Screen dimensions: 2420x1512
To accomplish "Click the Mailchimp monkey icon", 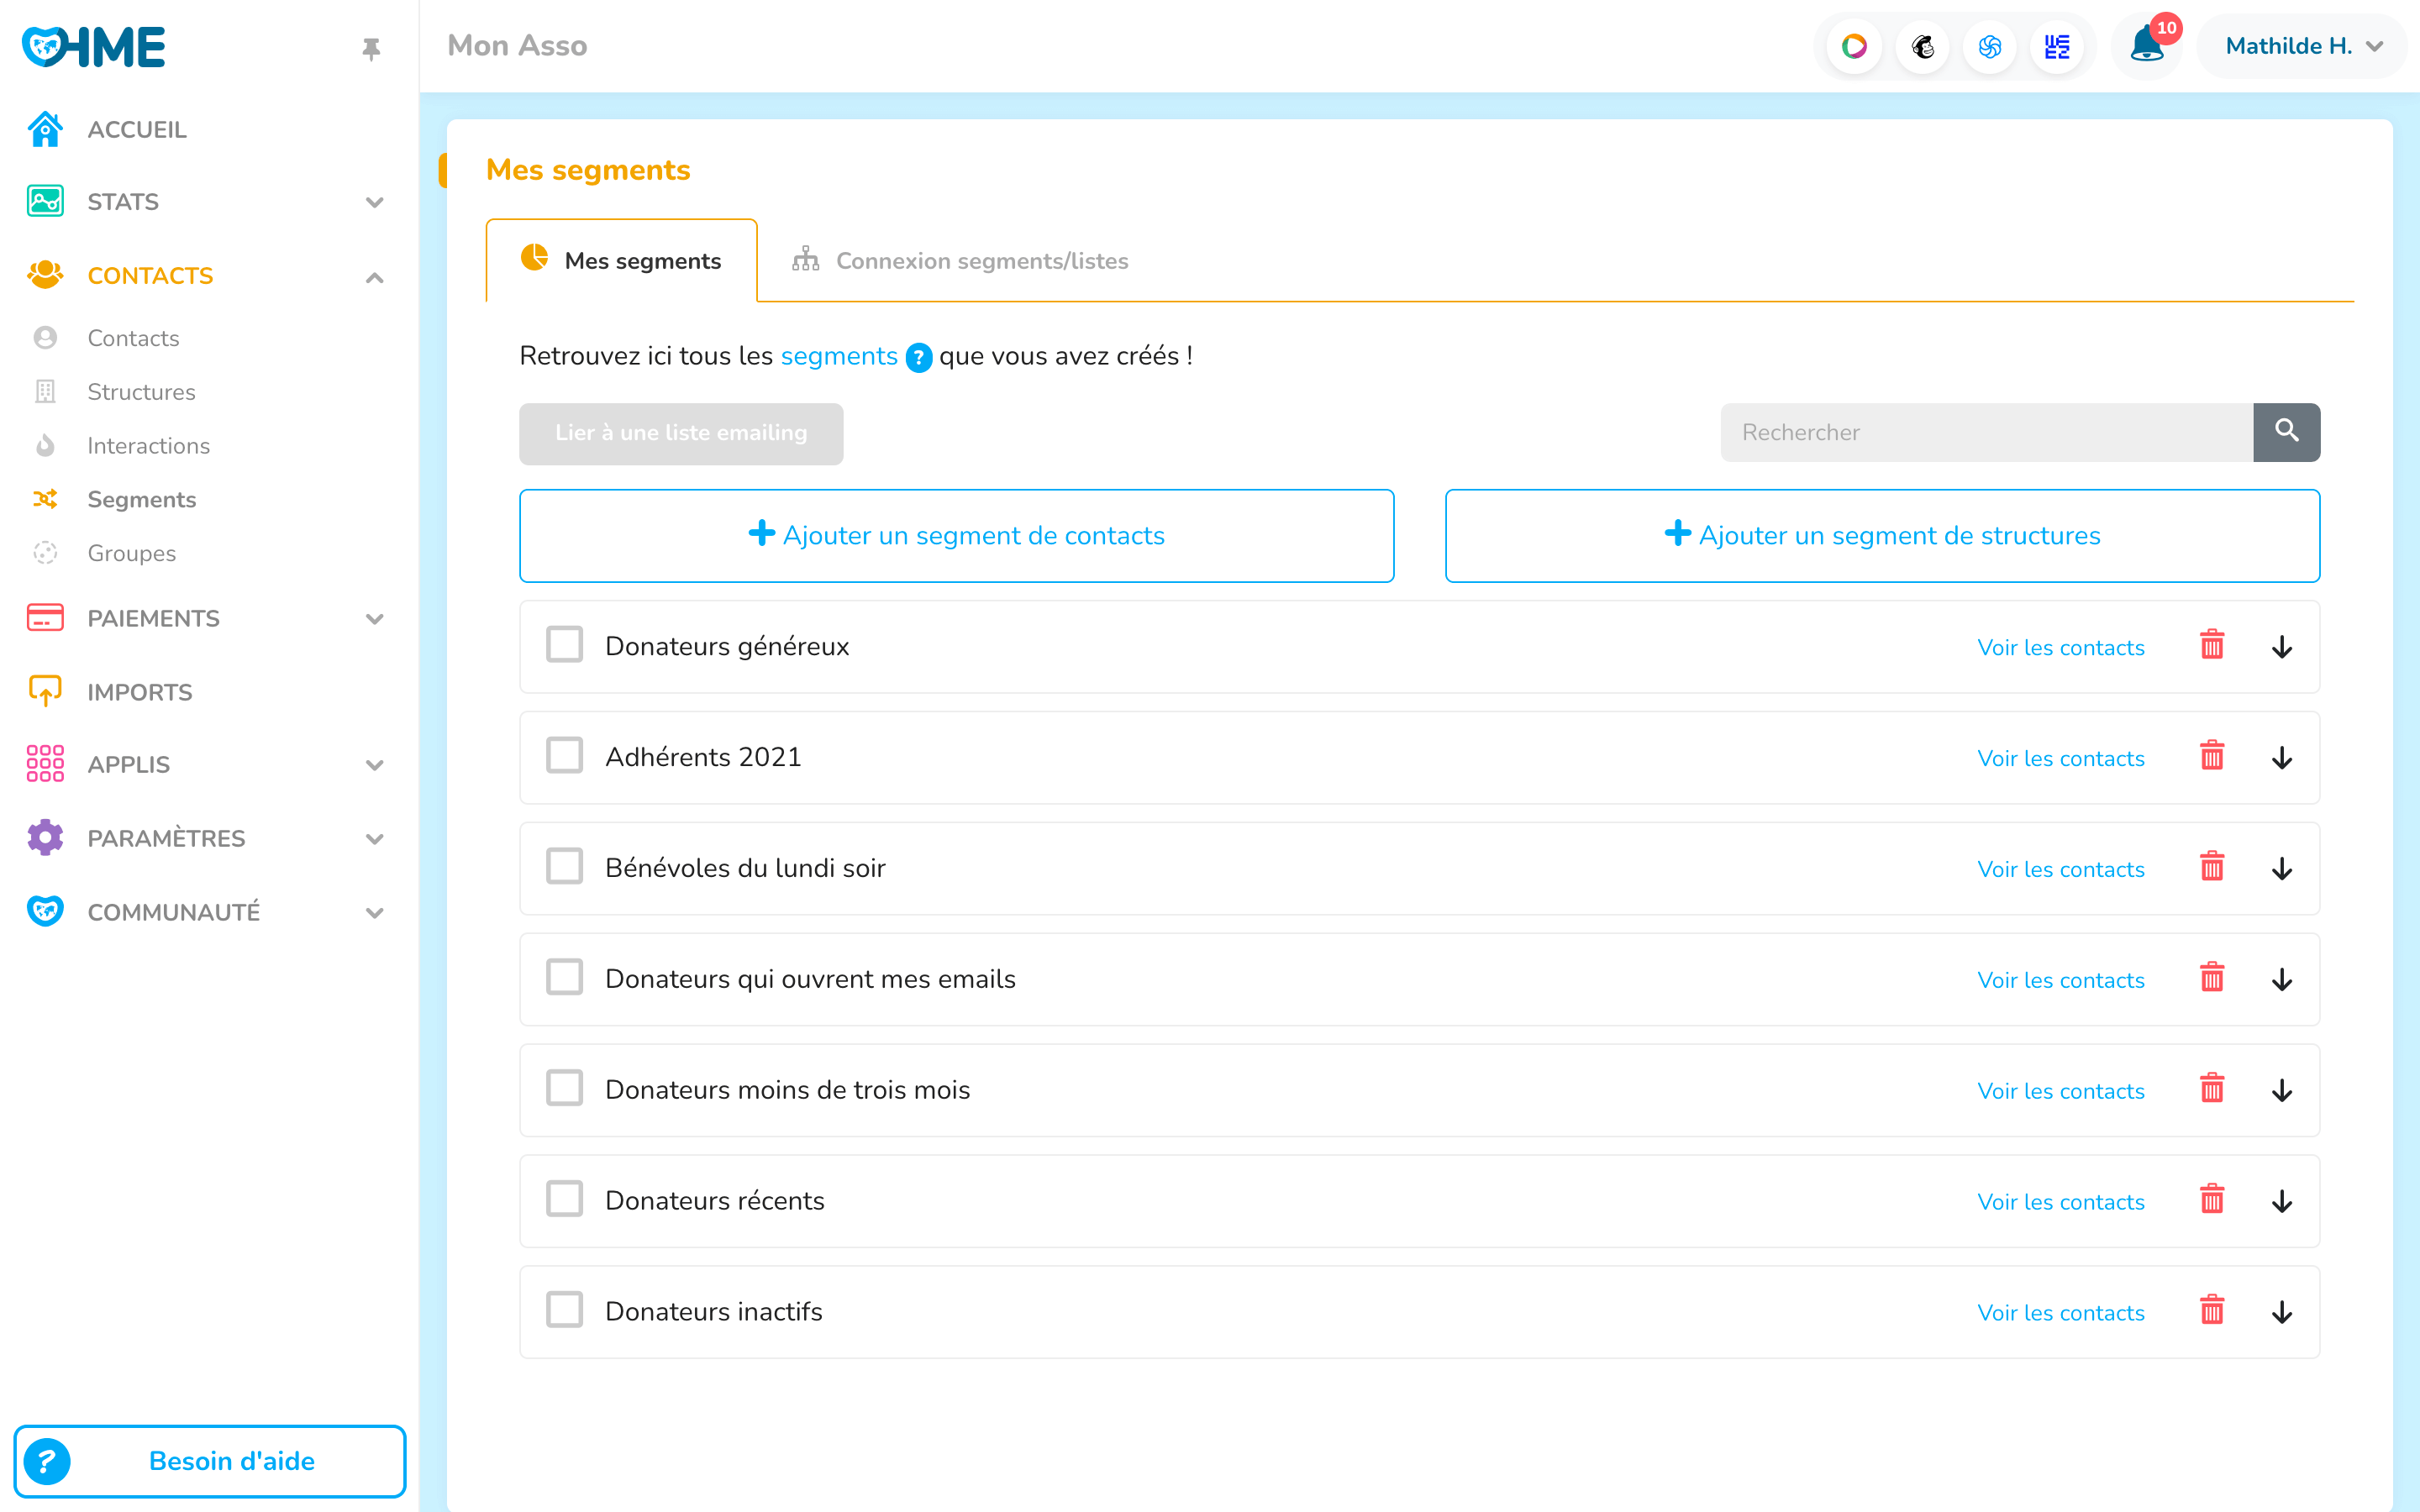I will 1922,46.
